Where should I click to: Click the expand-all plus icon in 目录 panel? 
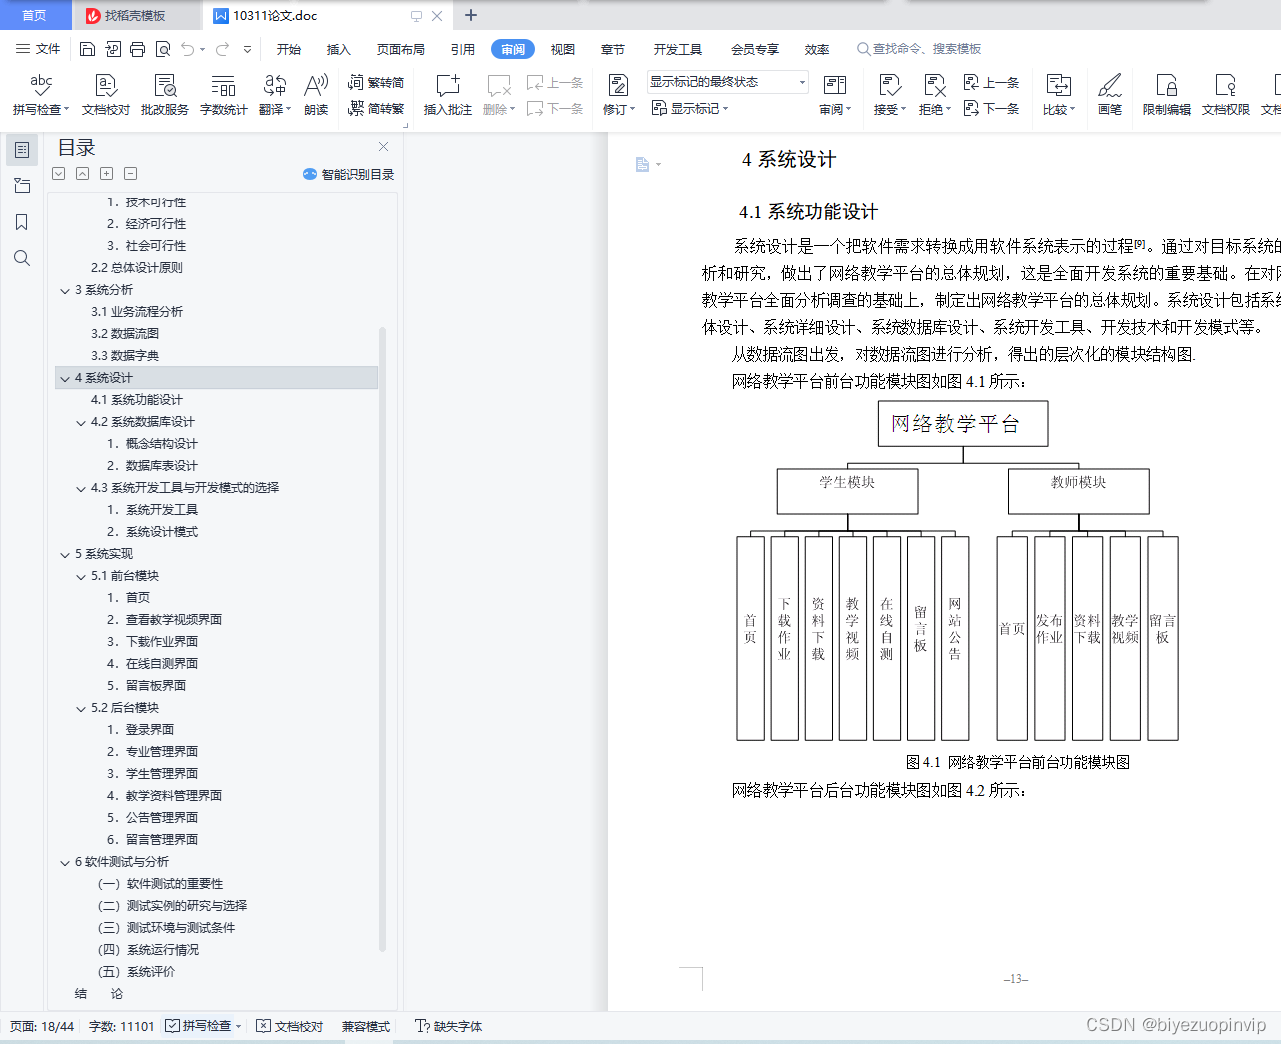[107, 174]
